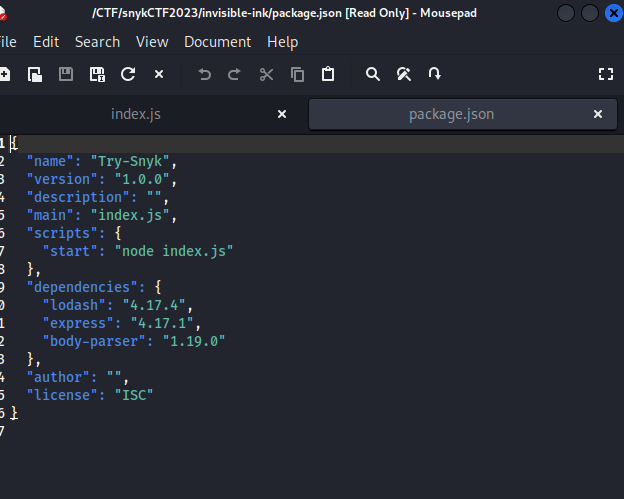
Task: Click the Go To line icon
Action: click(434, 74)
